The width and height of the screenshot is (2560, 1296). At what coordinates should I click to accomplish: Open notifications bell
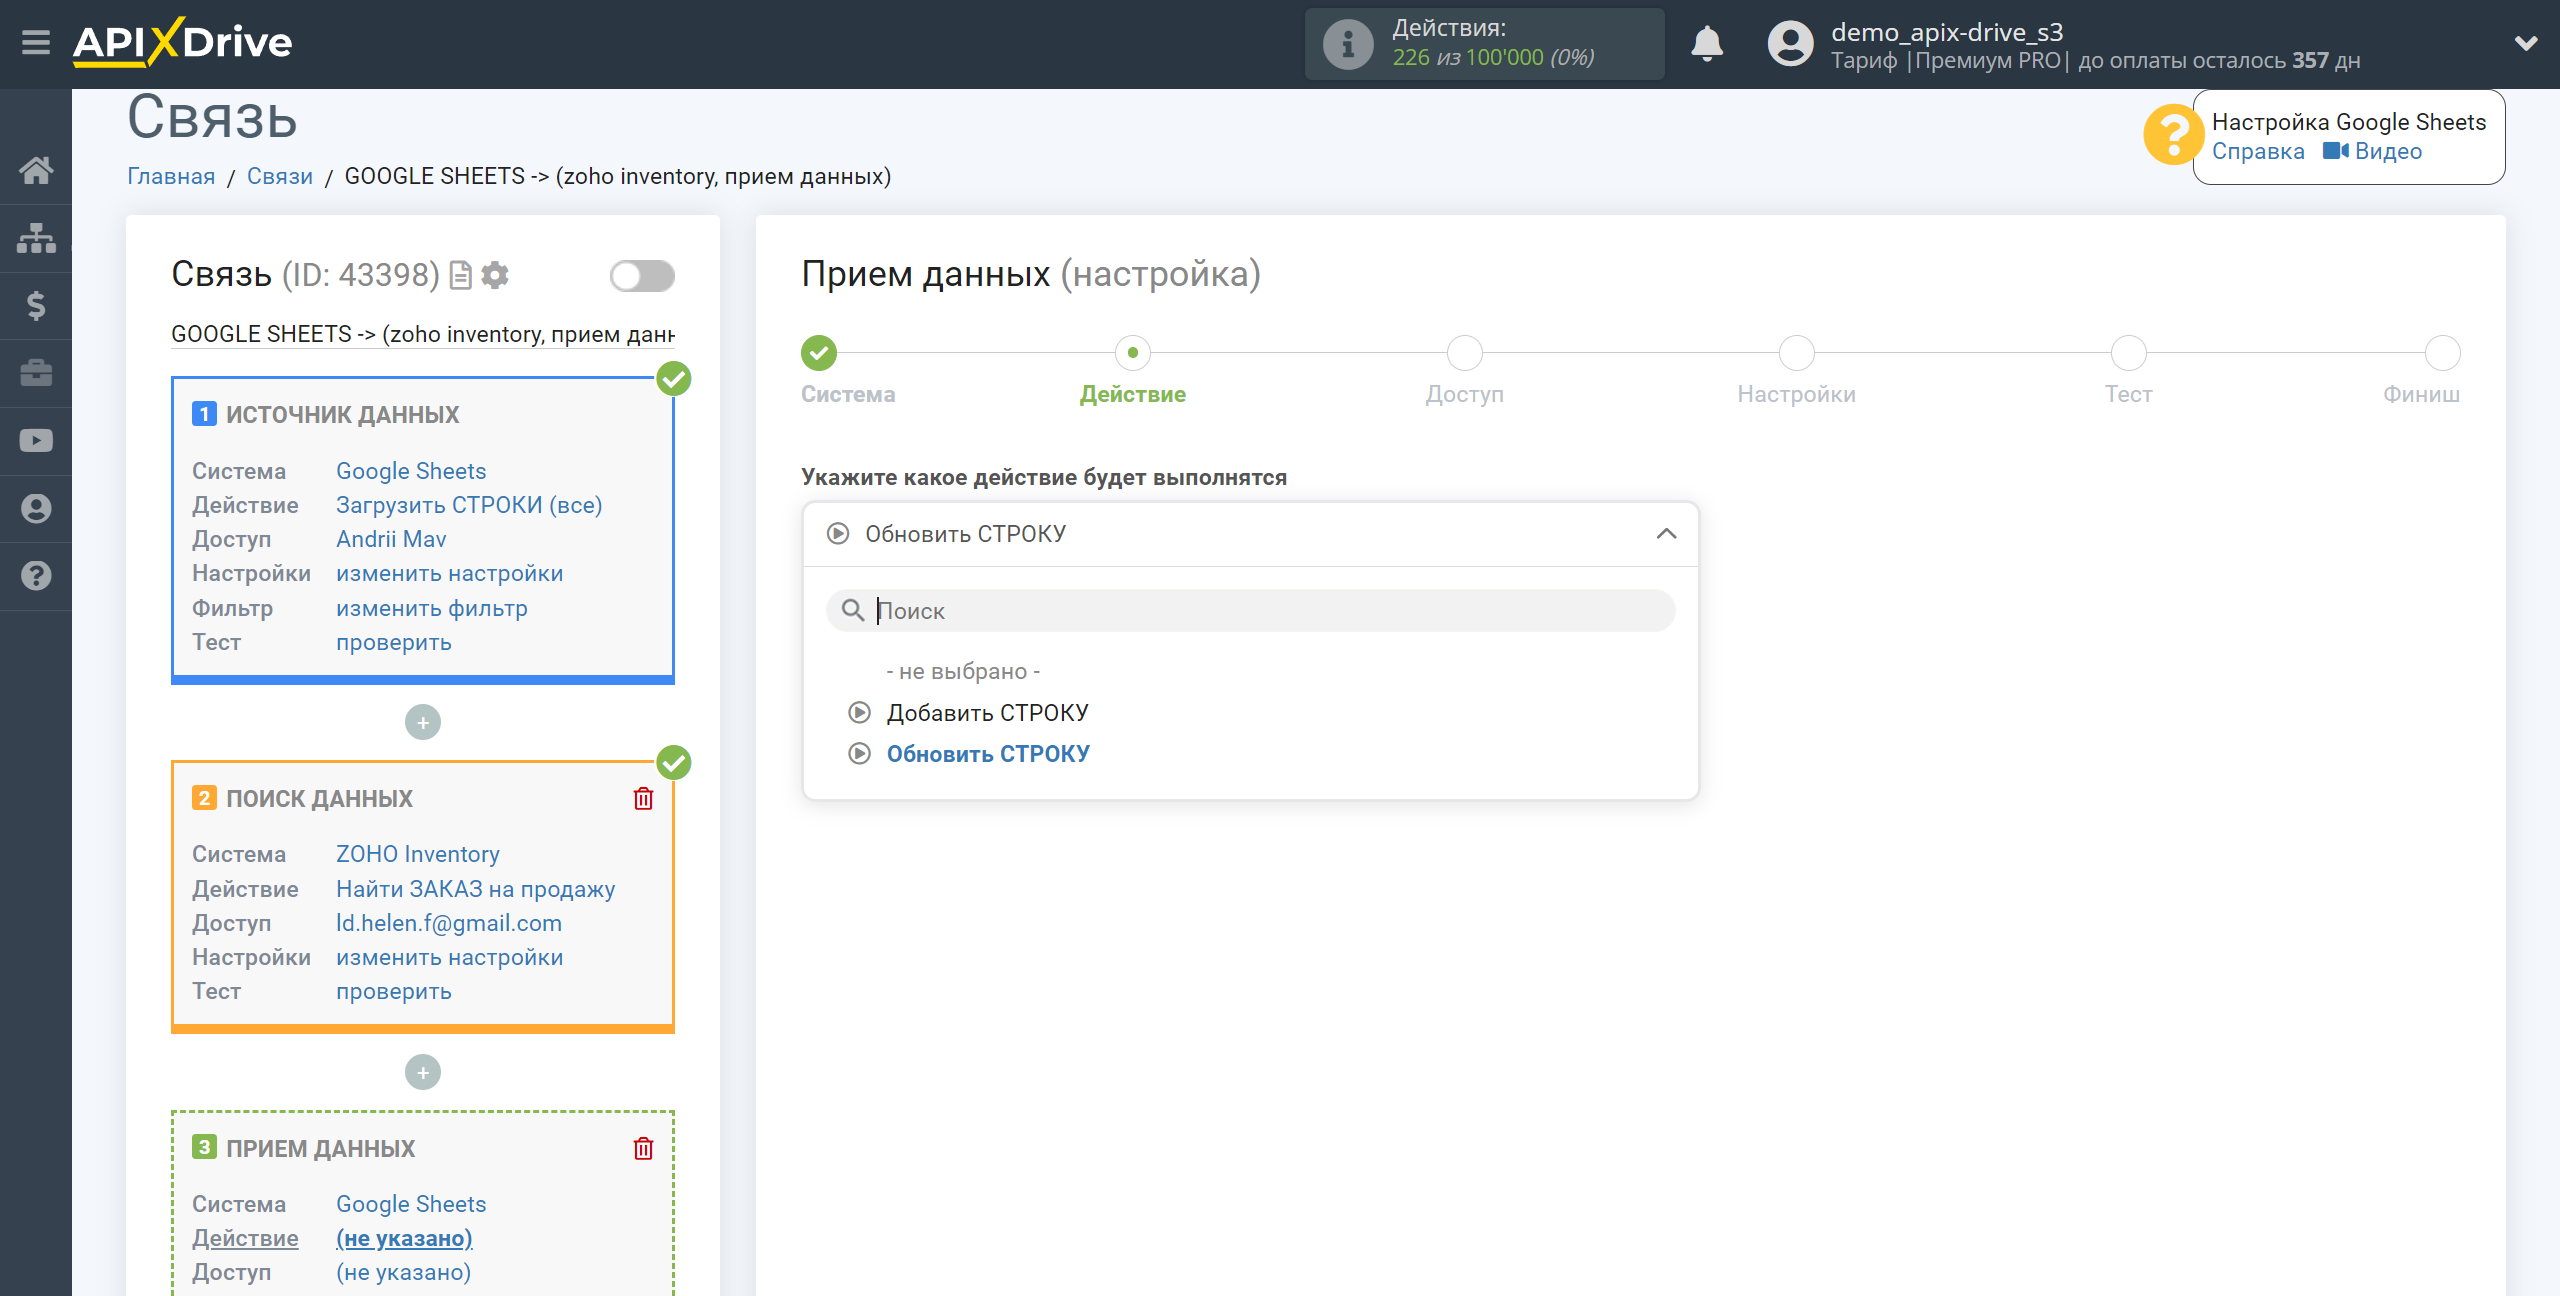(x=1707, y=44)
